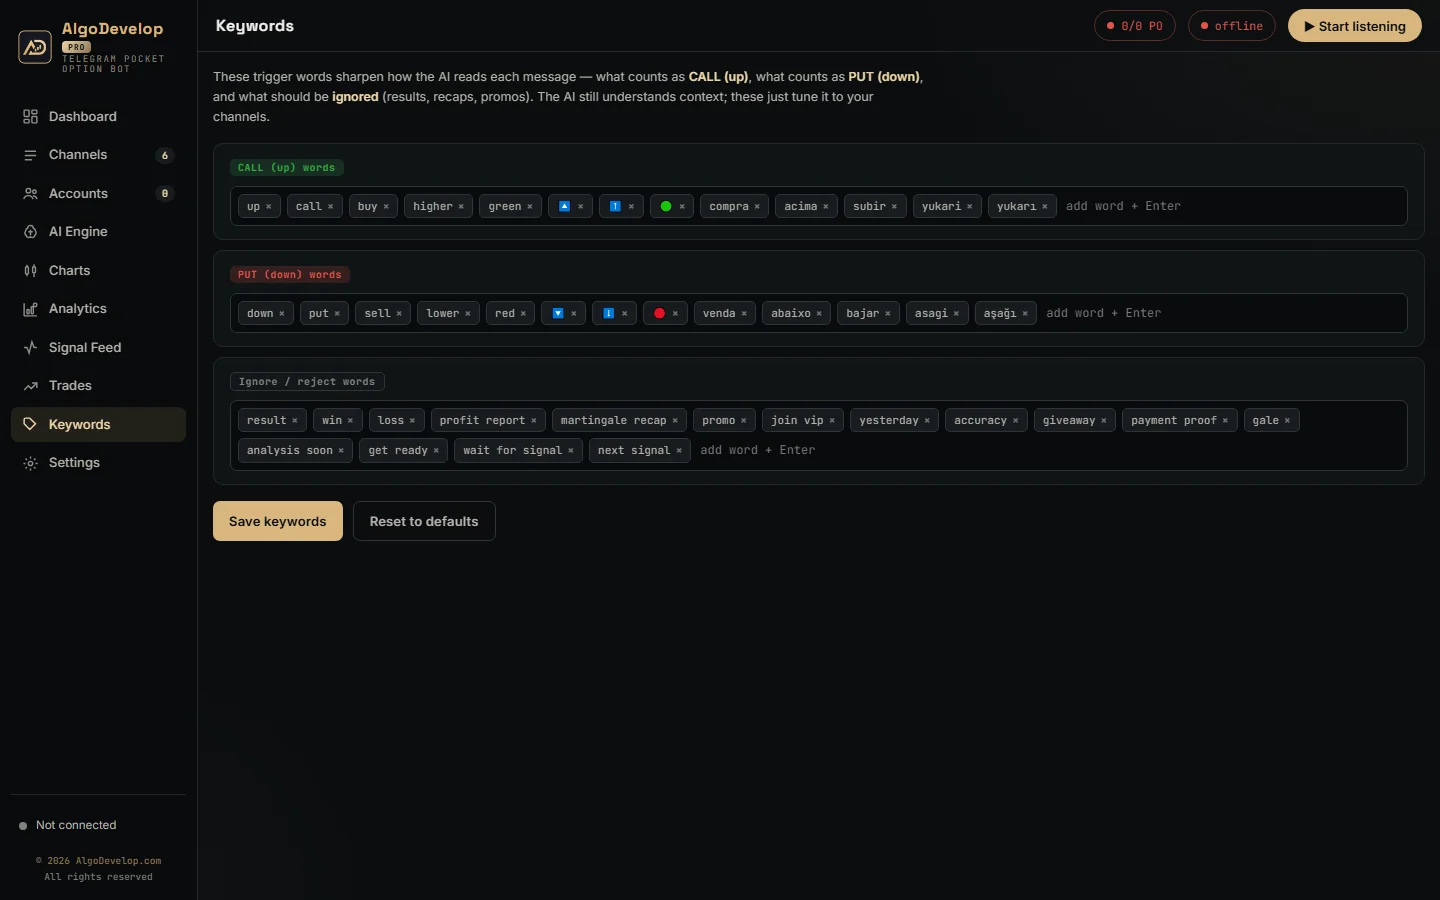Viewport: 1440px width, 900px height.
Task: Click the AlgoDevelop logo icon
Action: click(x=35, y=46)
